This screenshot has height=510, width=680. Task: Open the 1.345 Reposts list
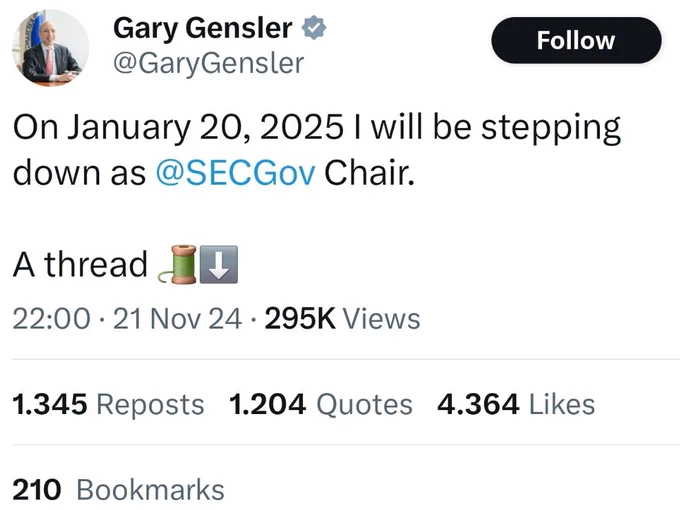click(108, 405)
